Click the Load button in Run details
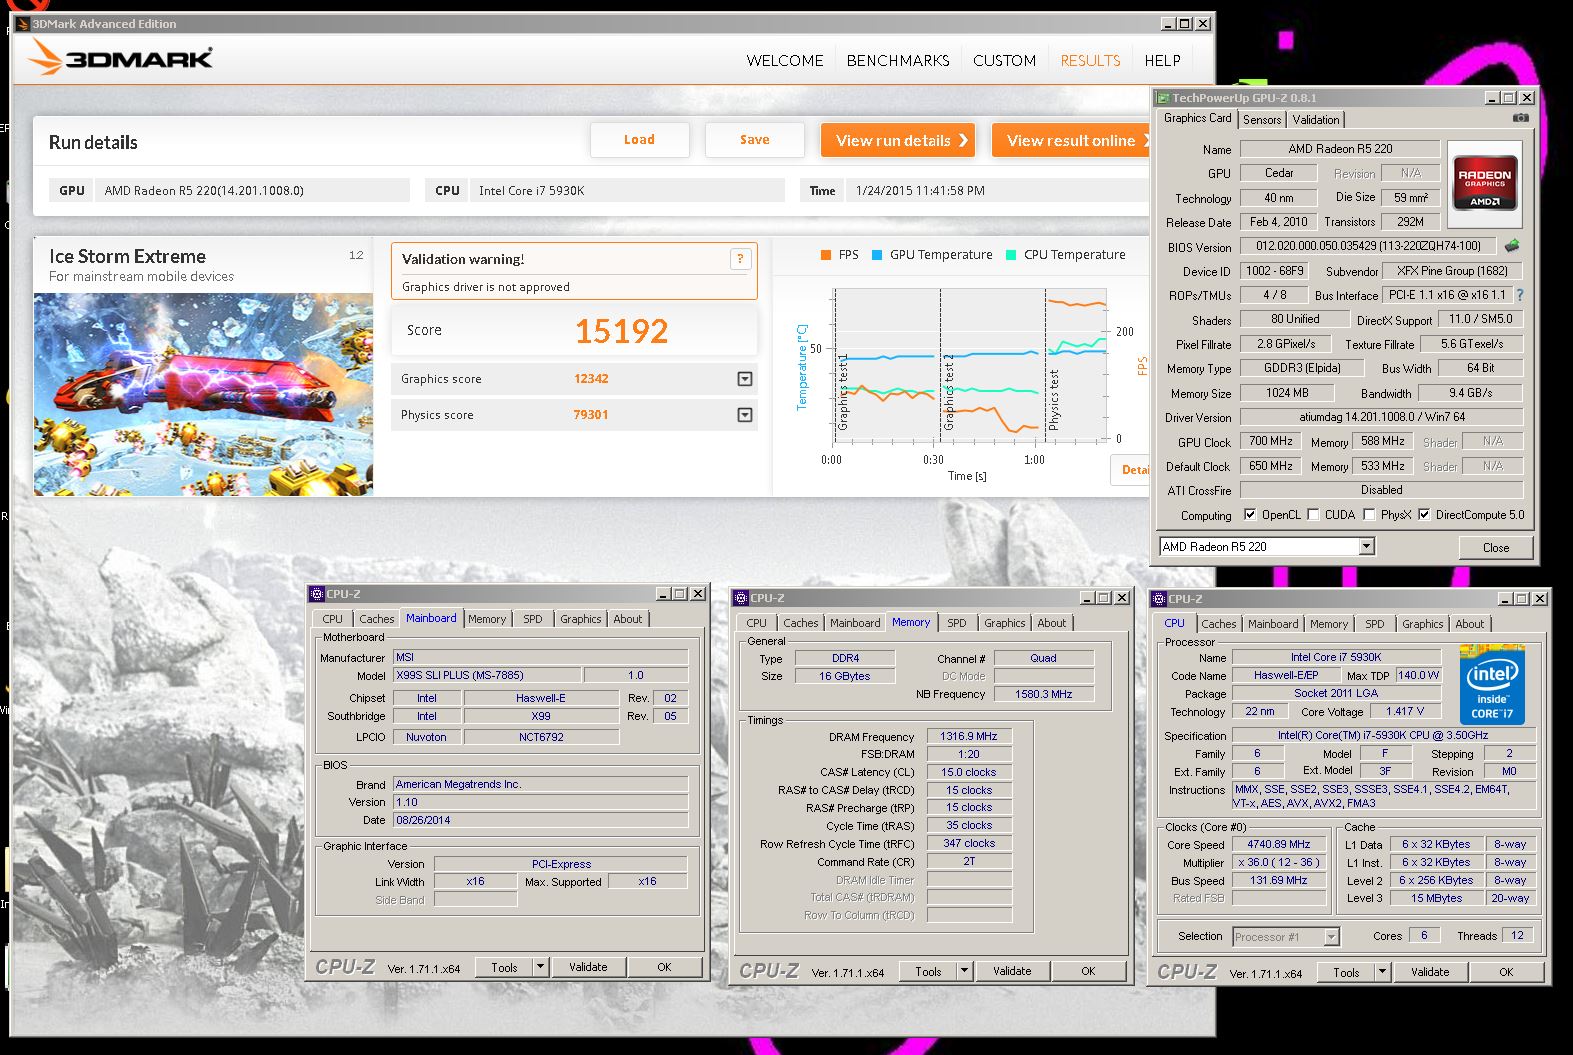The image size is (1573, 1055). pyautogui.click(x=640, y=140)
